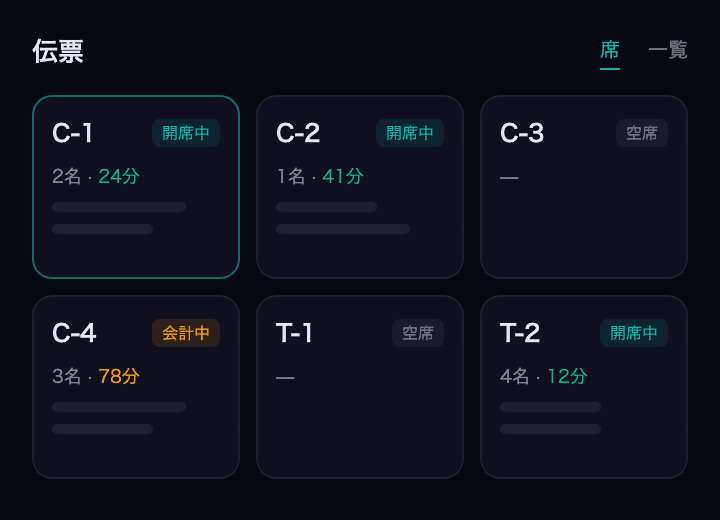The height and width of the screenshot is (520, 720).
Task: Select the empty T-1 seat card
Action: 360,387
